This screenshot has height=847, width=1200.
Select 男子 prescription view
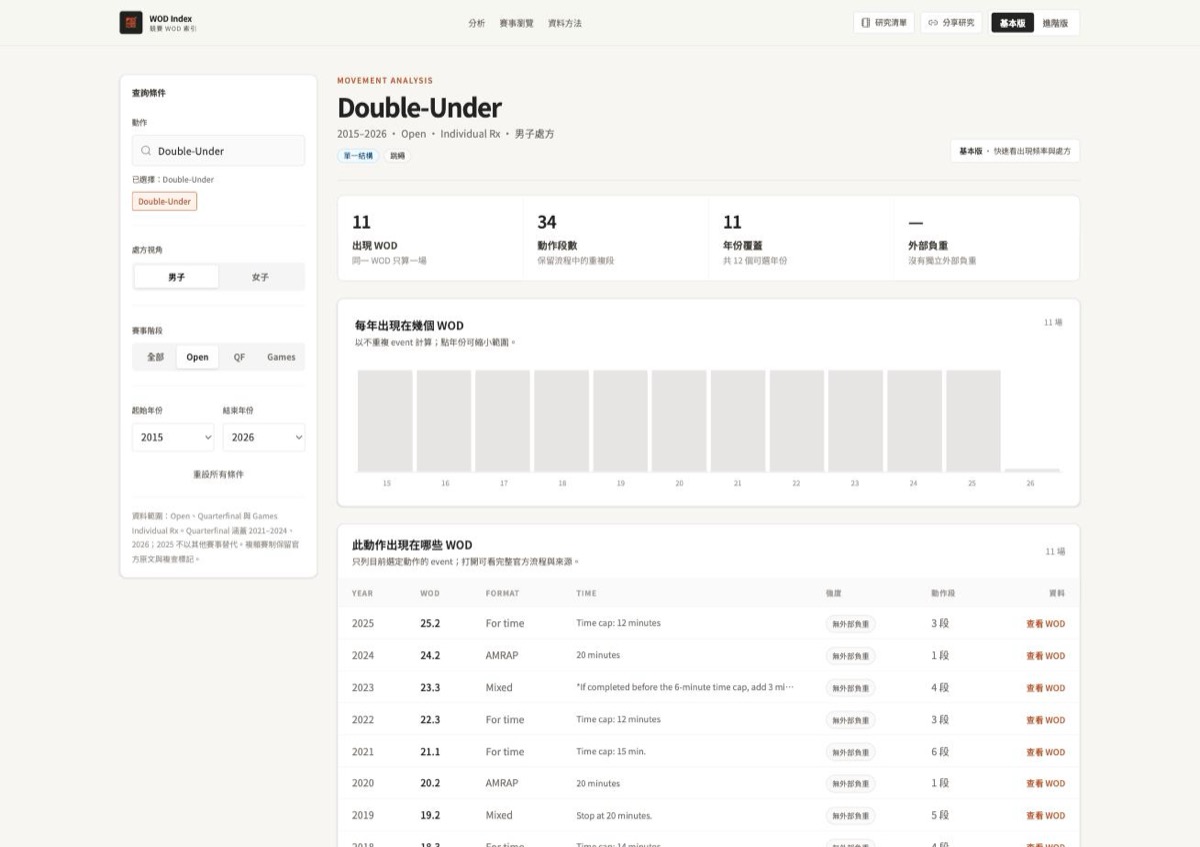click(176, 277)
